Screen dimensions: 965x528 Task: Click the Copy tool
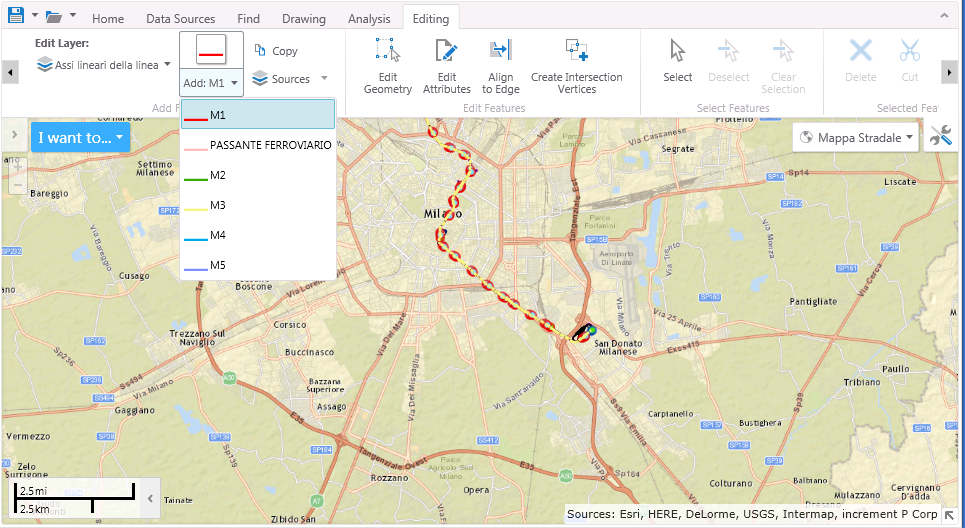276,51
